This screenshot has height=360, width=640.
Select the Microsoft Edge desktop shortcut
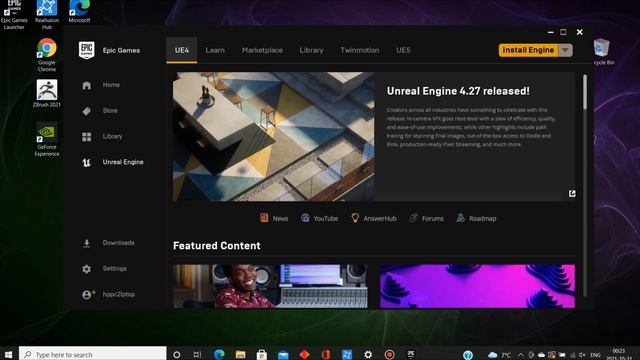click(x=79, y=11)
